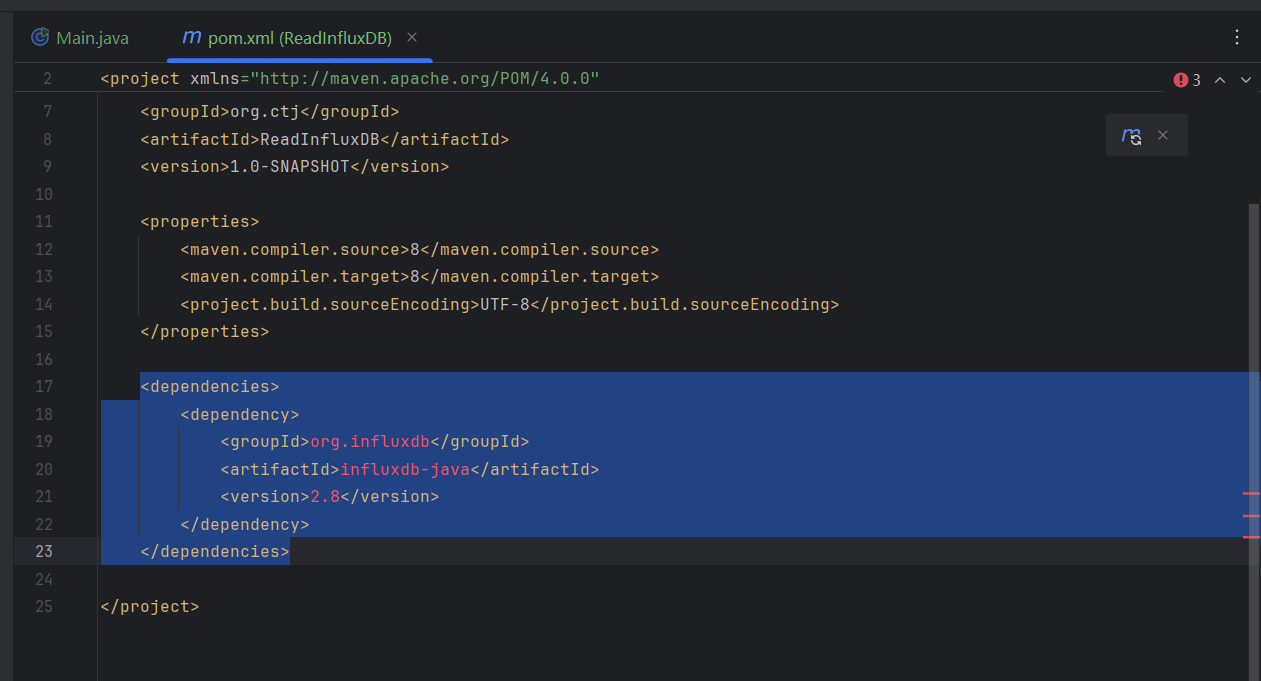
Task: Place cursor on the dependencies opening tag
Action: 210,386
